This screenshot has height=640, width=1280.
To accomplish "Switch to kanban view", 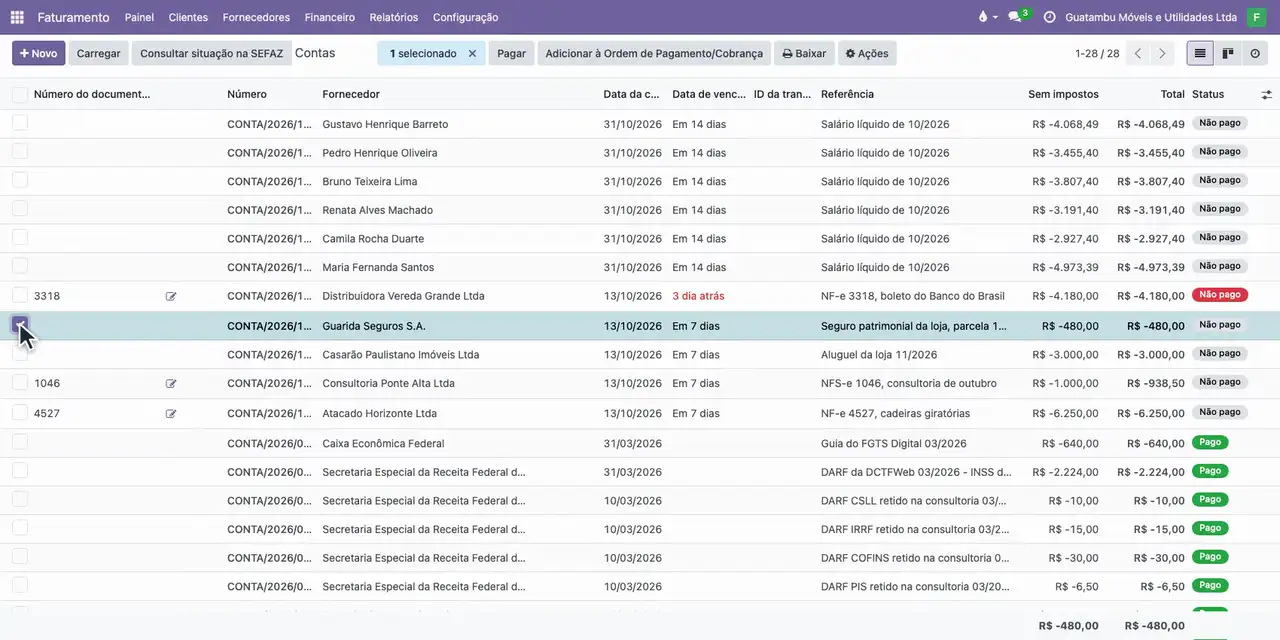I will point(1228,54).
